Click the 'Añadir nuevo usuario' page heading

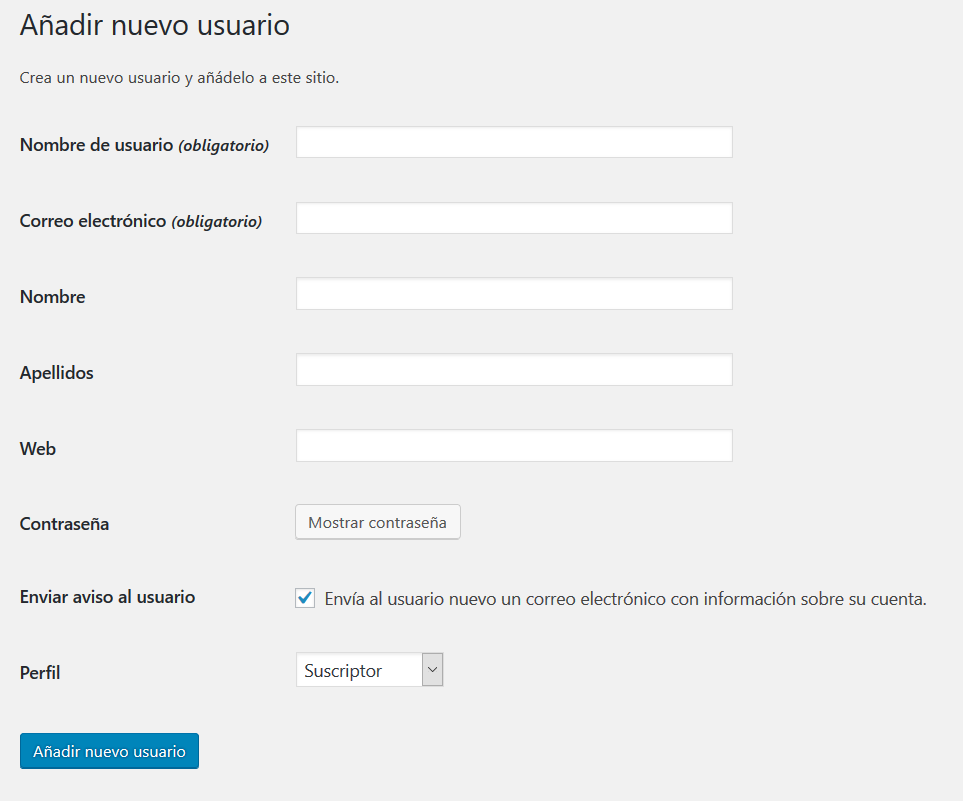(155, 26)
